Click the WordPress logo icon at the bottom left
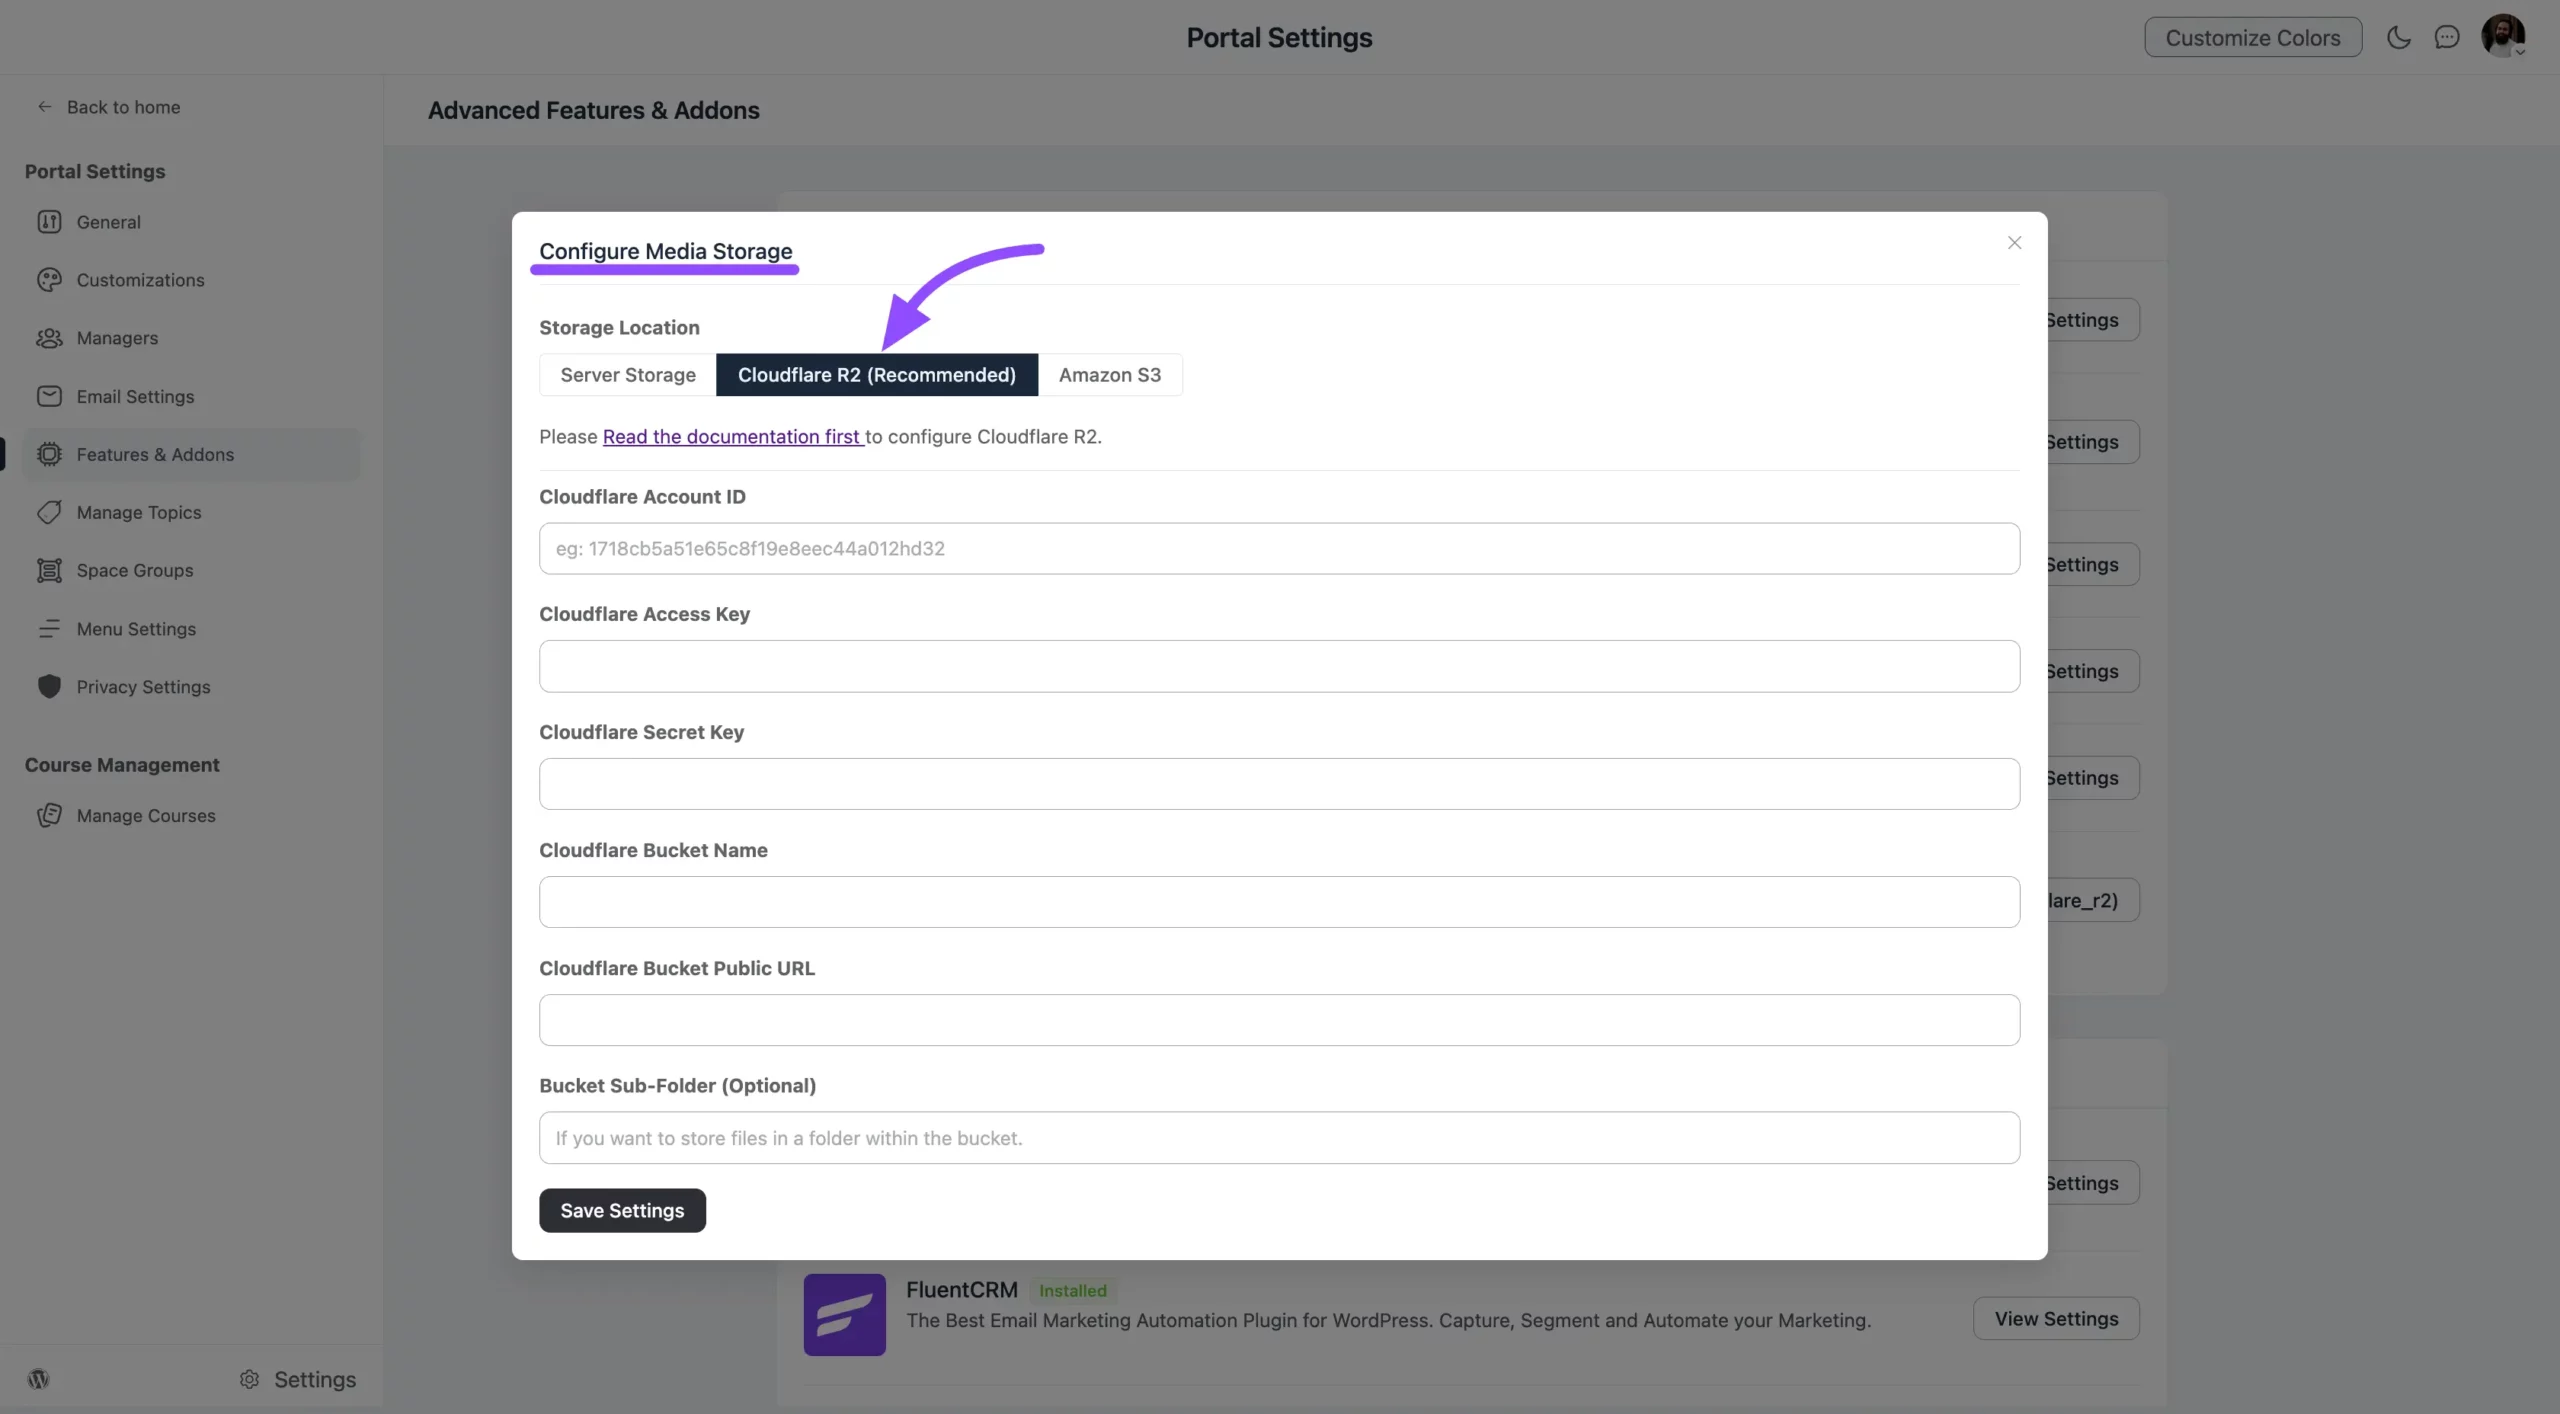Image resolution: width=2560 pixels, height=1414 pixels. point(38,1379)
